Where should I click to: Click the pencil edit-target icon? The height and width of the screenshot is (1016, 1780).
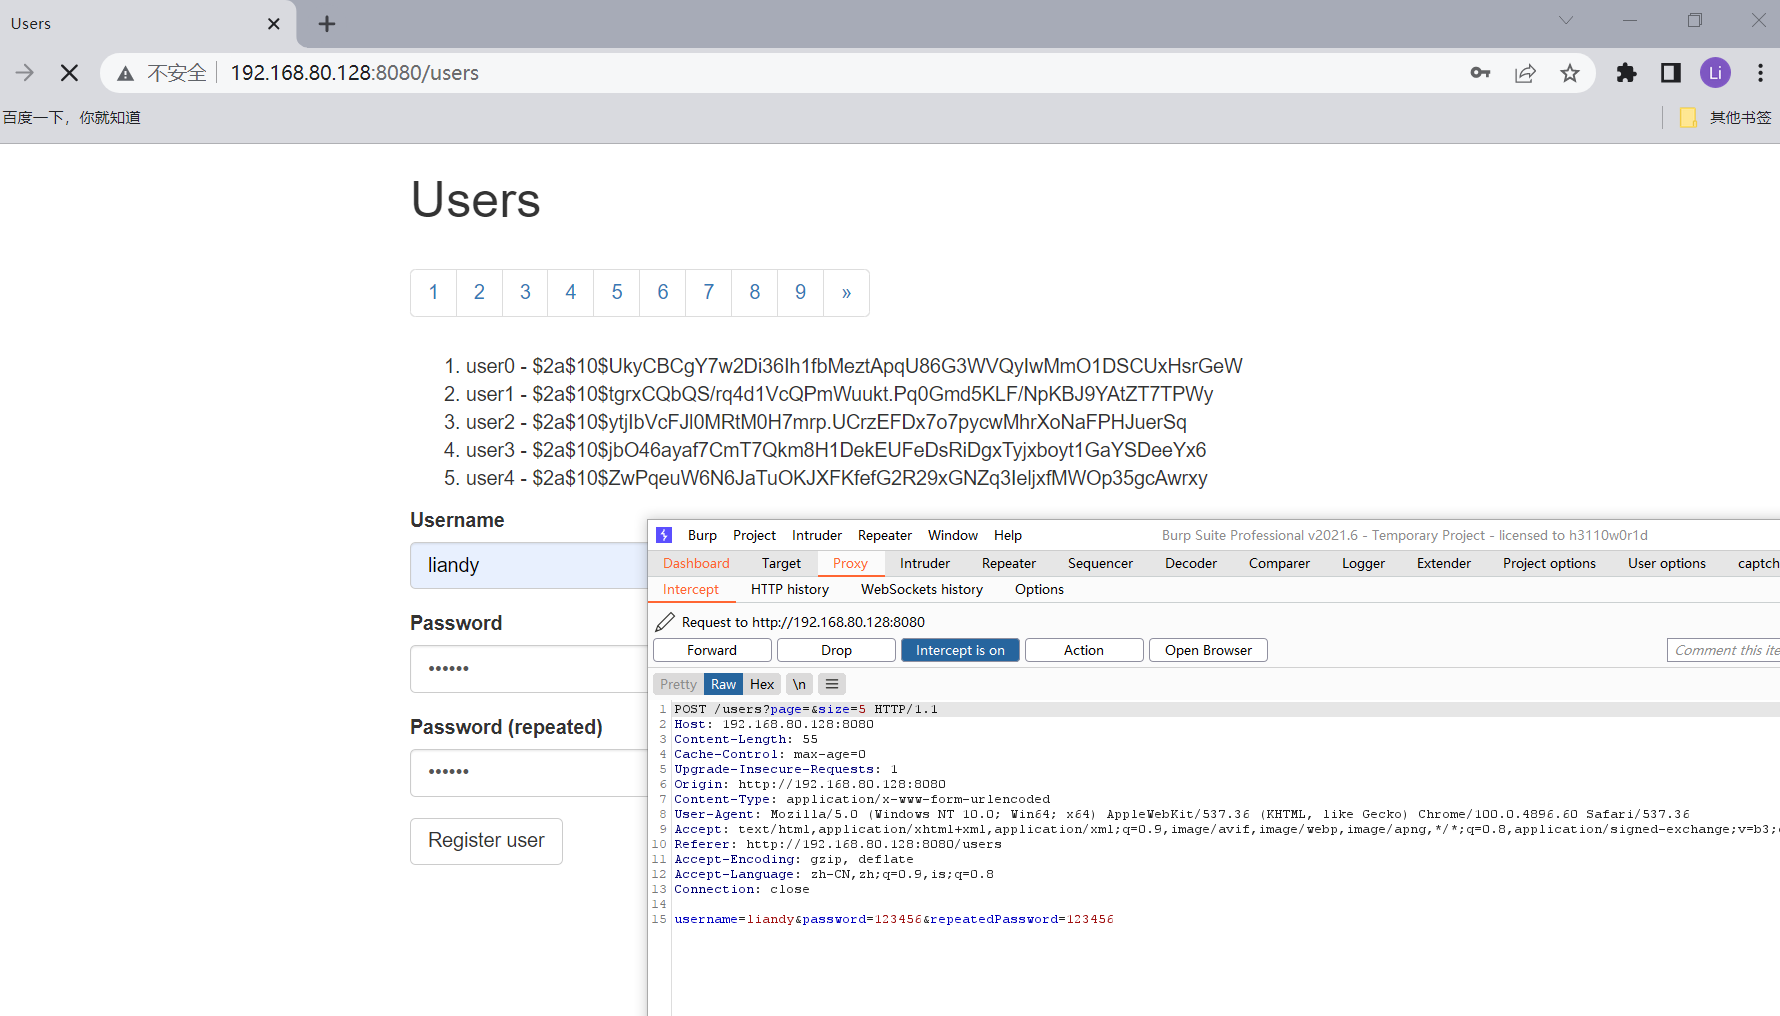[x=665, y=622]
